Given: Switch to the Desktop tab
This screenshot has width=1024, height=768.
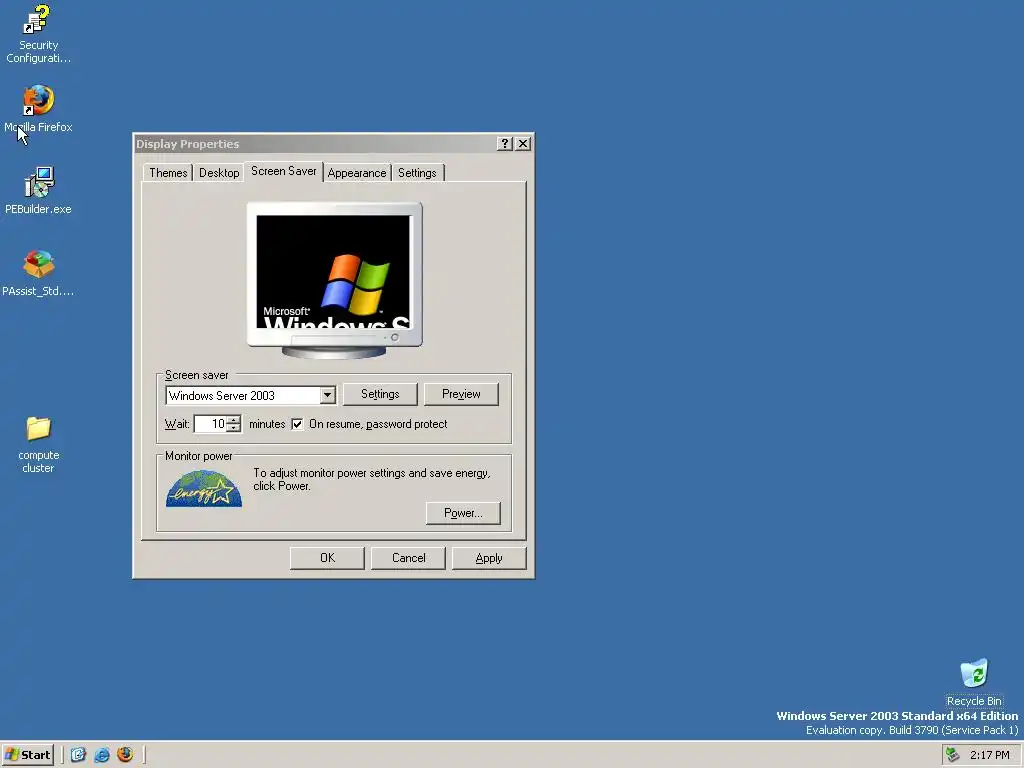Looking at the screenshot, I should (219, 173).
